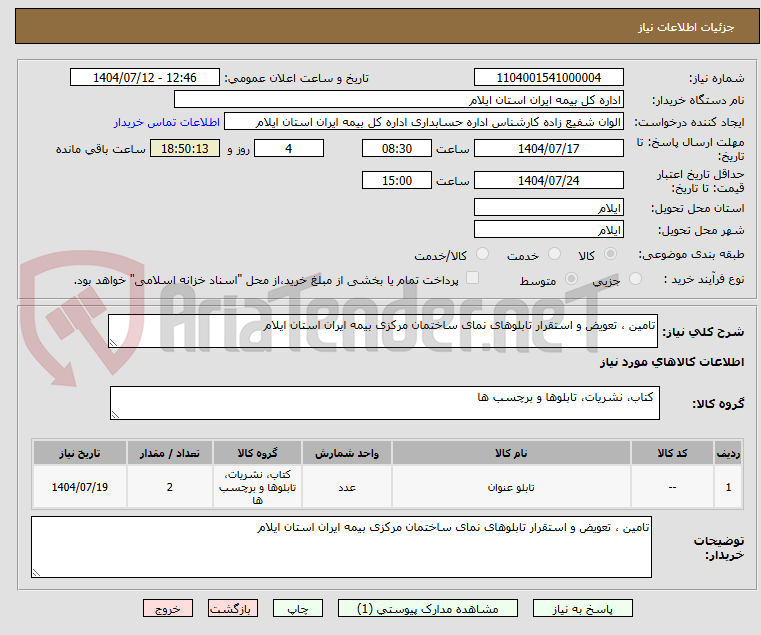Toggle the اسناد خزانه اسلامی payment checkbox
Viewport: 761px width, 635px height.
(x=473, y=279)
